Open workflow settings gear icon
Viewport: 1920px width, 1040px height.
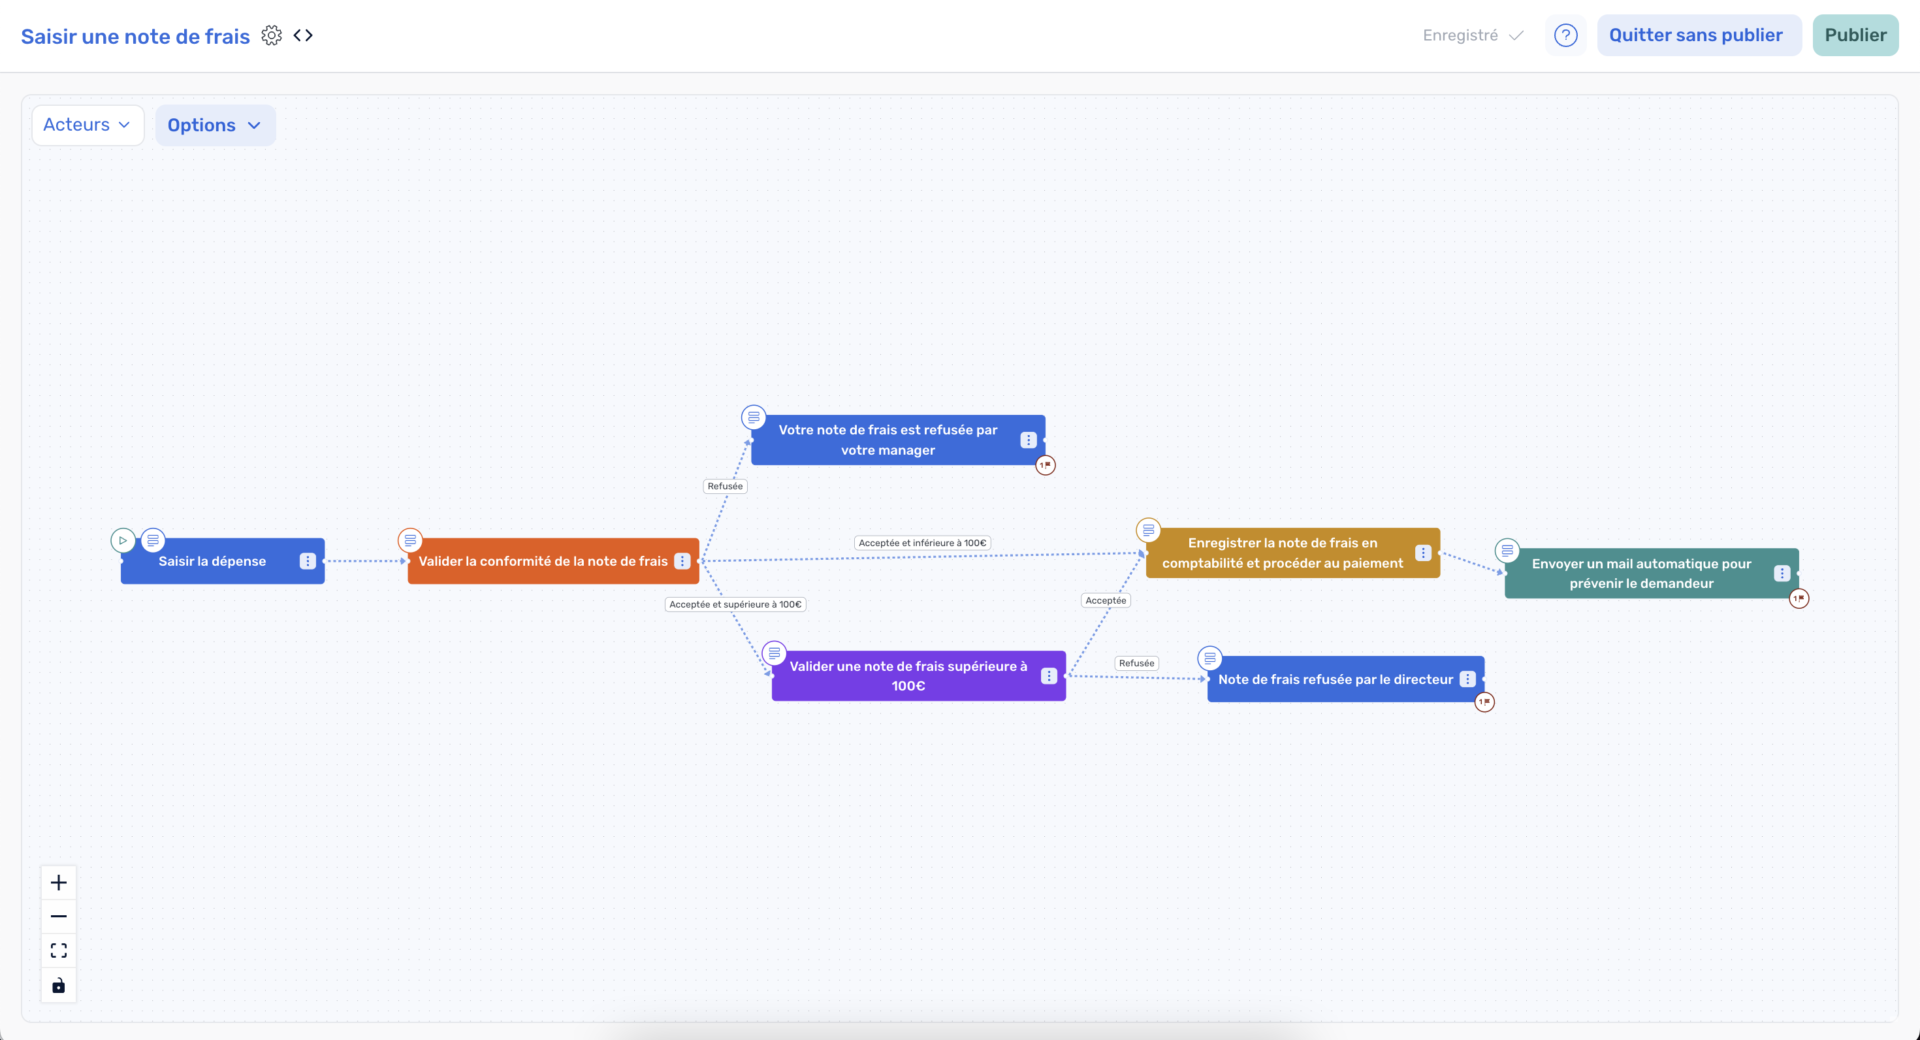click(x=271, y=36)
